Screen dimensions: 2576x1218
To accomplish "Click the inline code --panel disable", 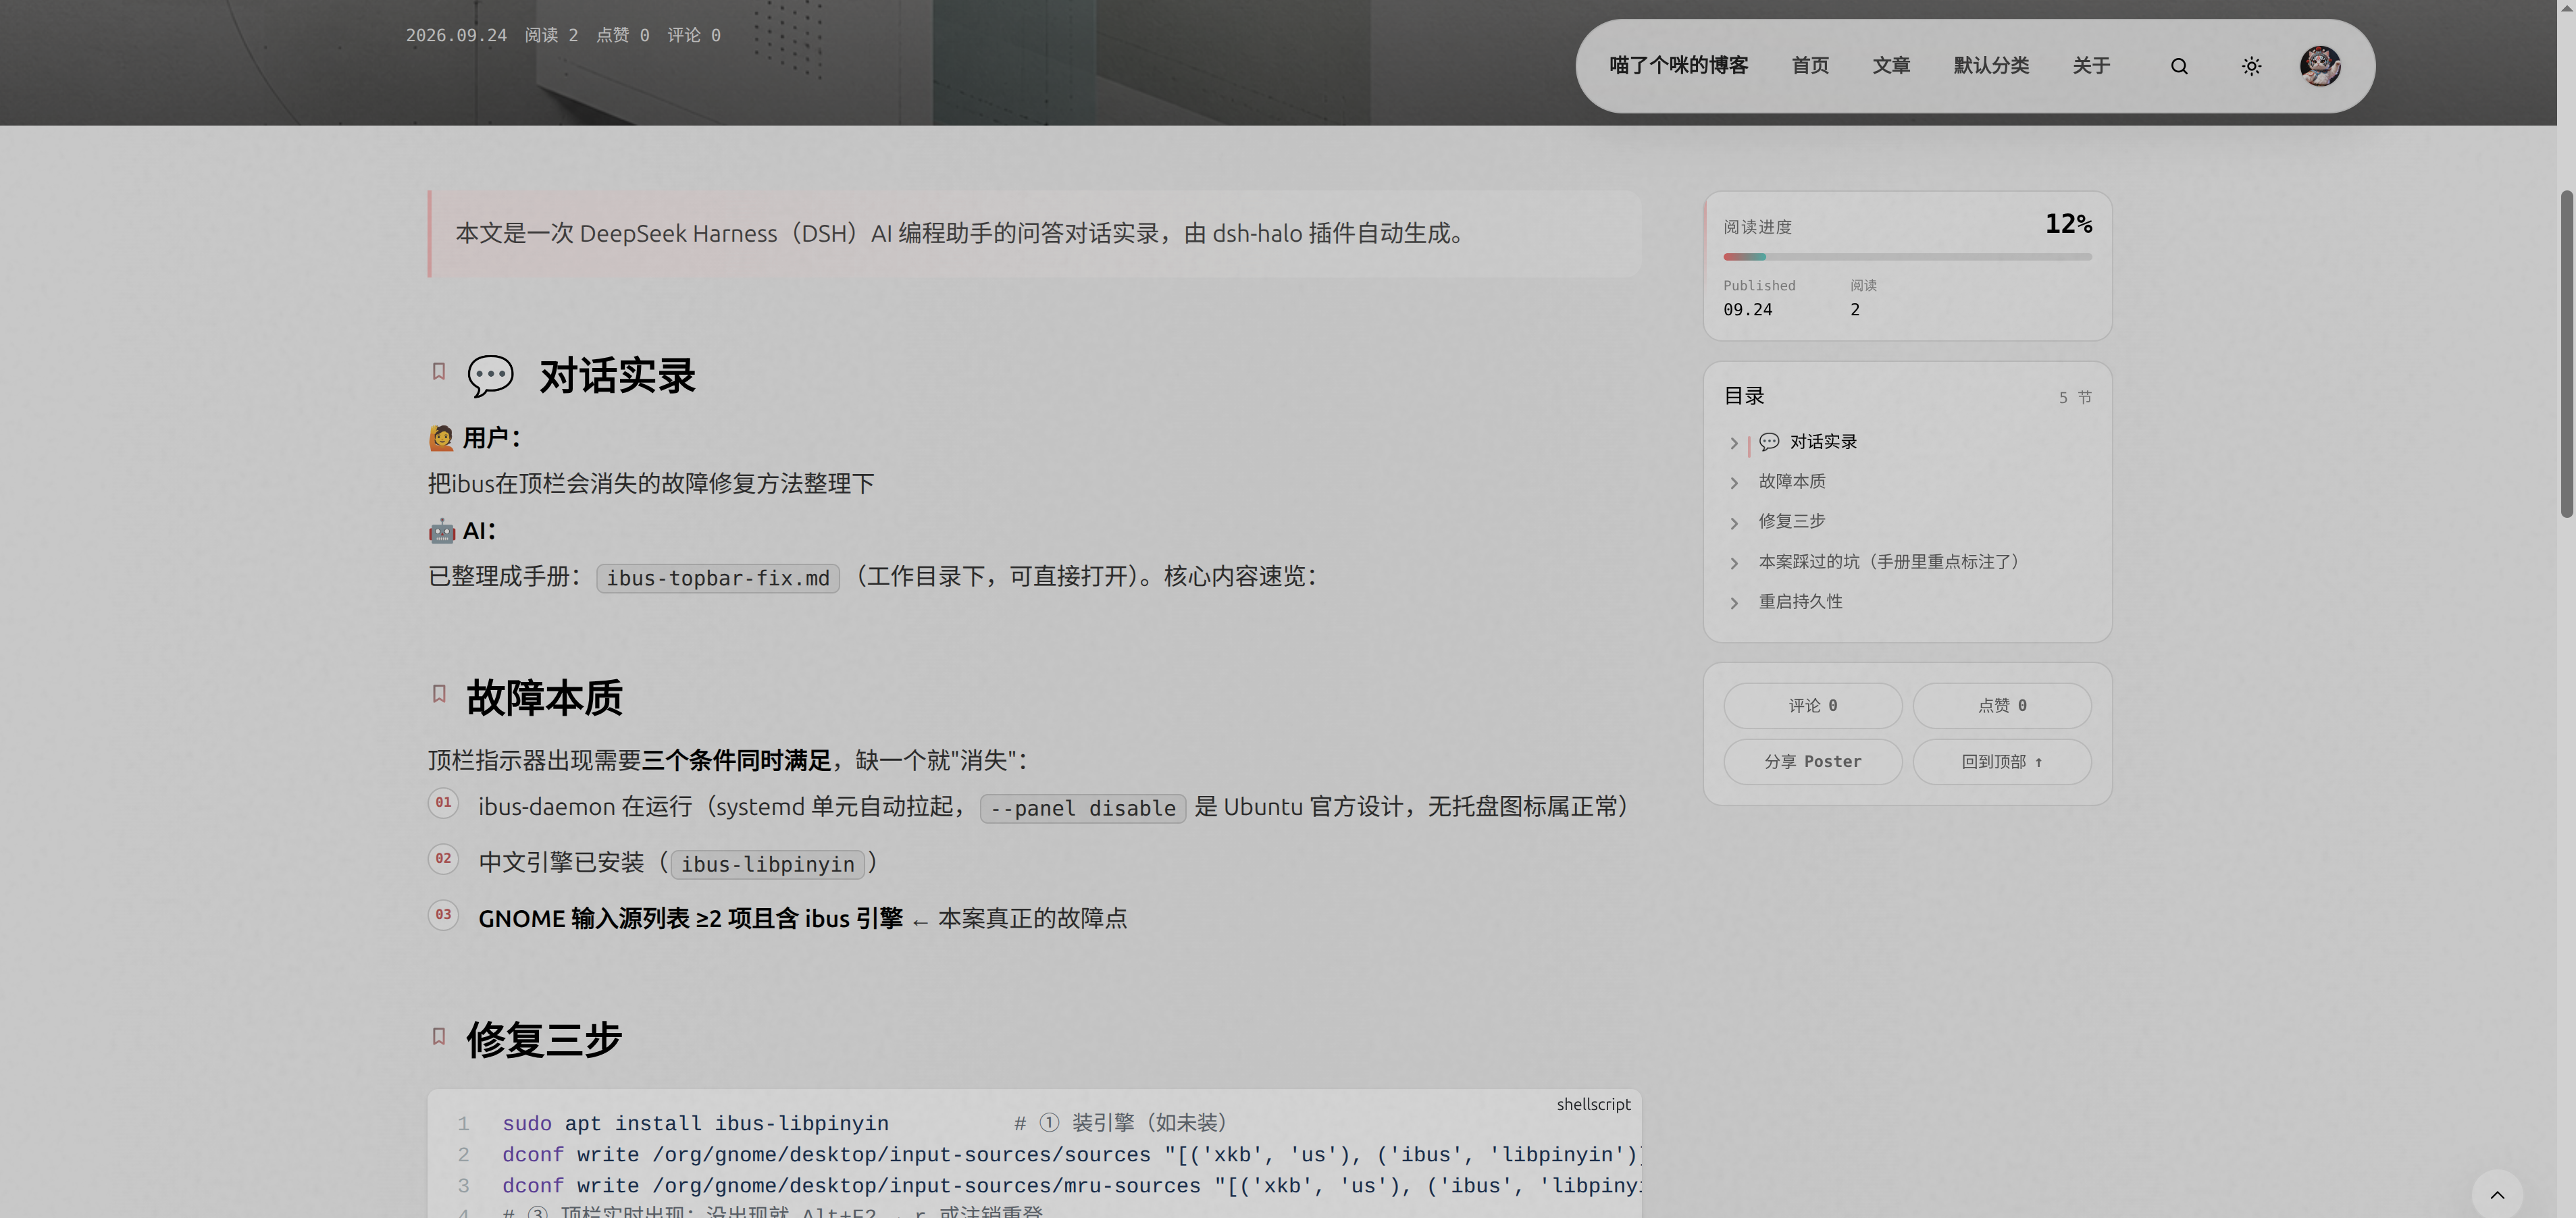I will pyautogui.click(x=1082, y=808).
